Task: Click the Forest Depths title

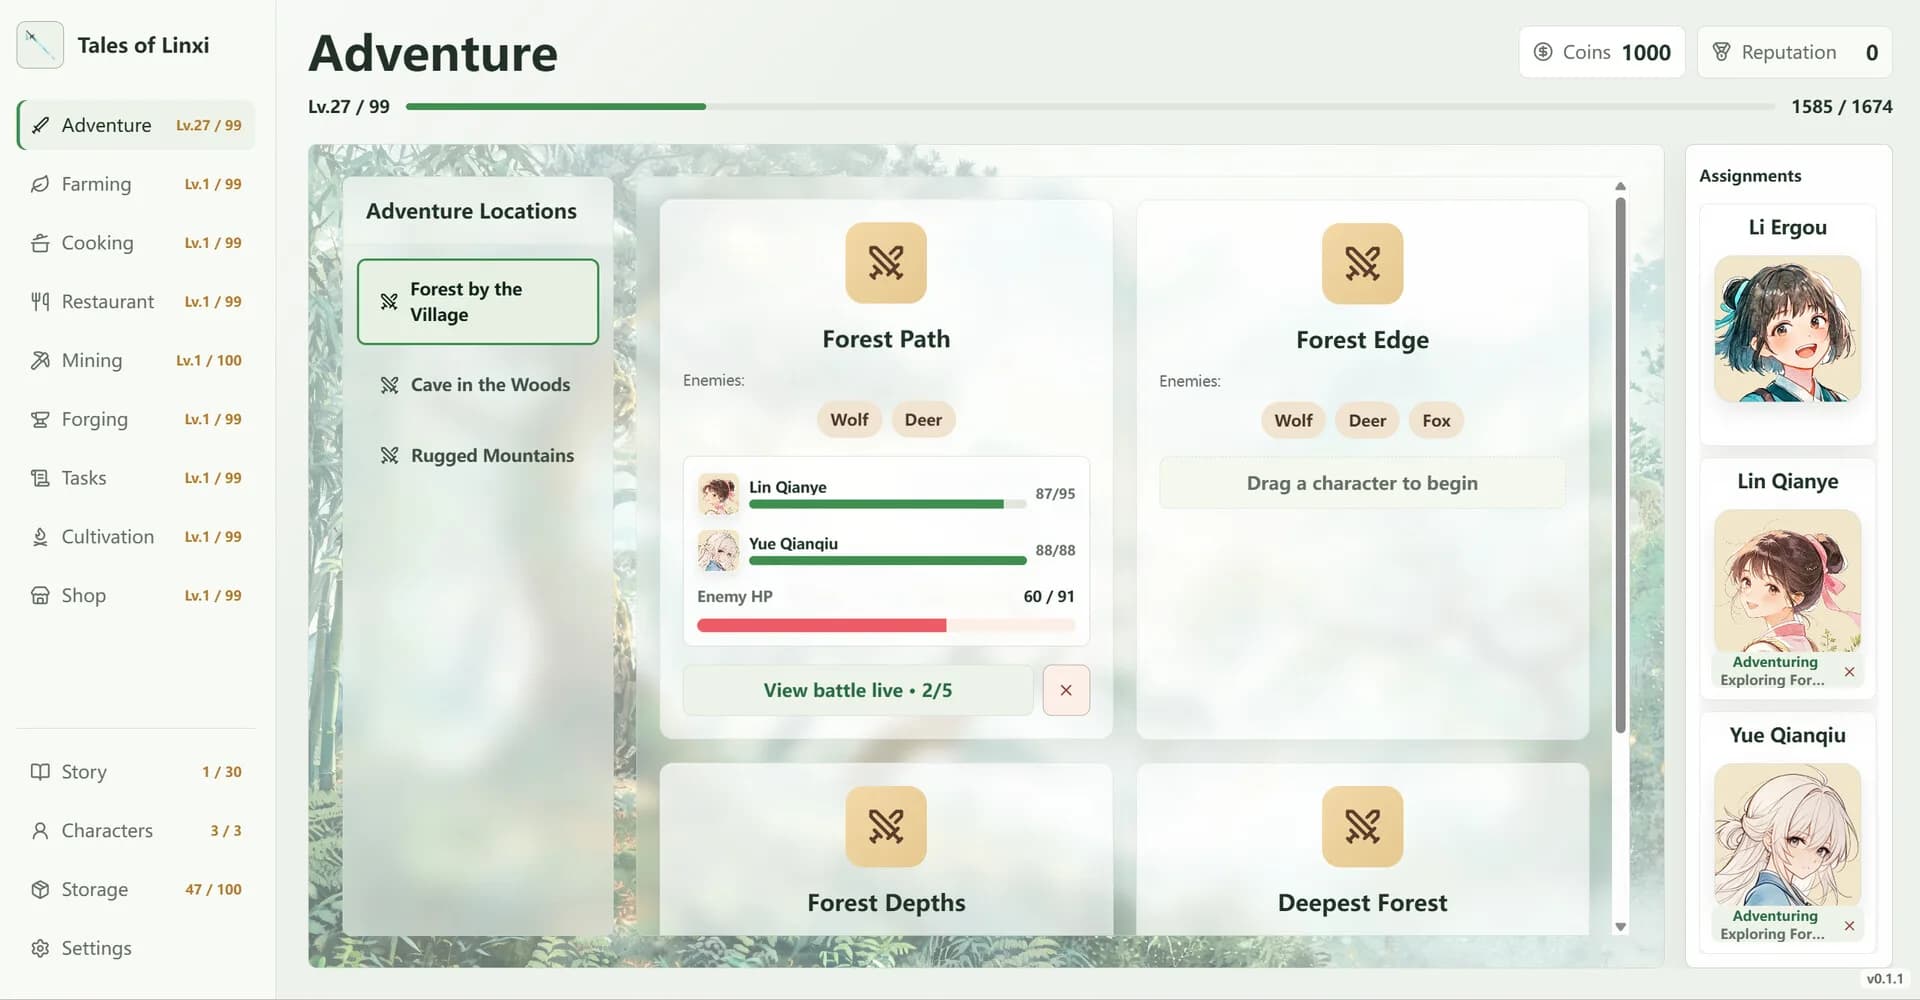Action: pyautogui.click(x=886, y=903)
